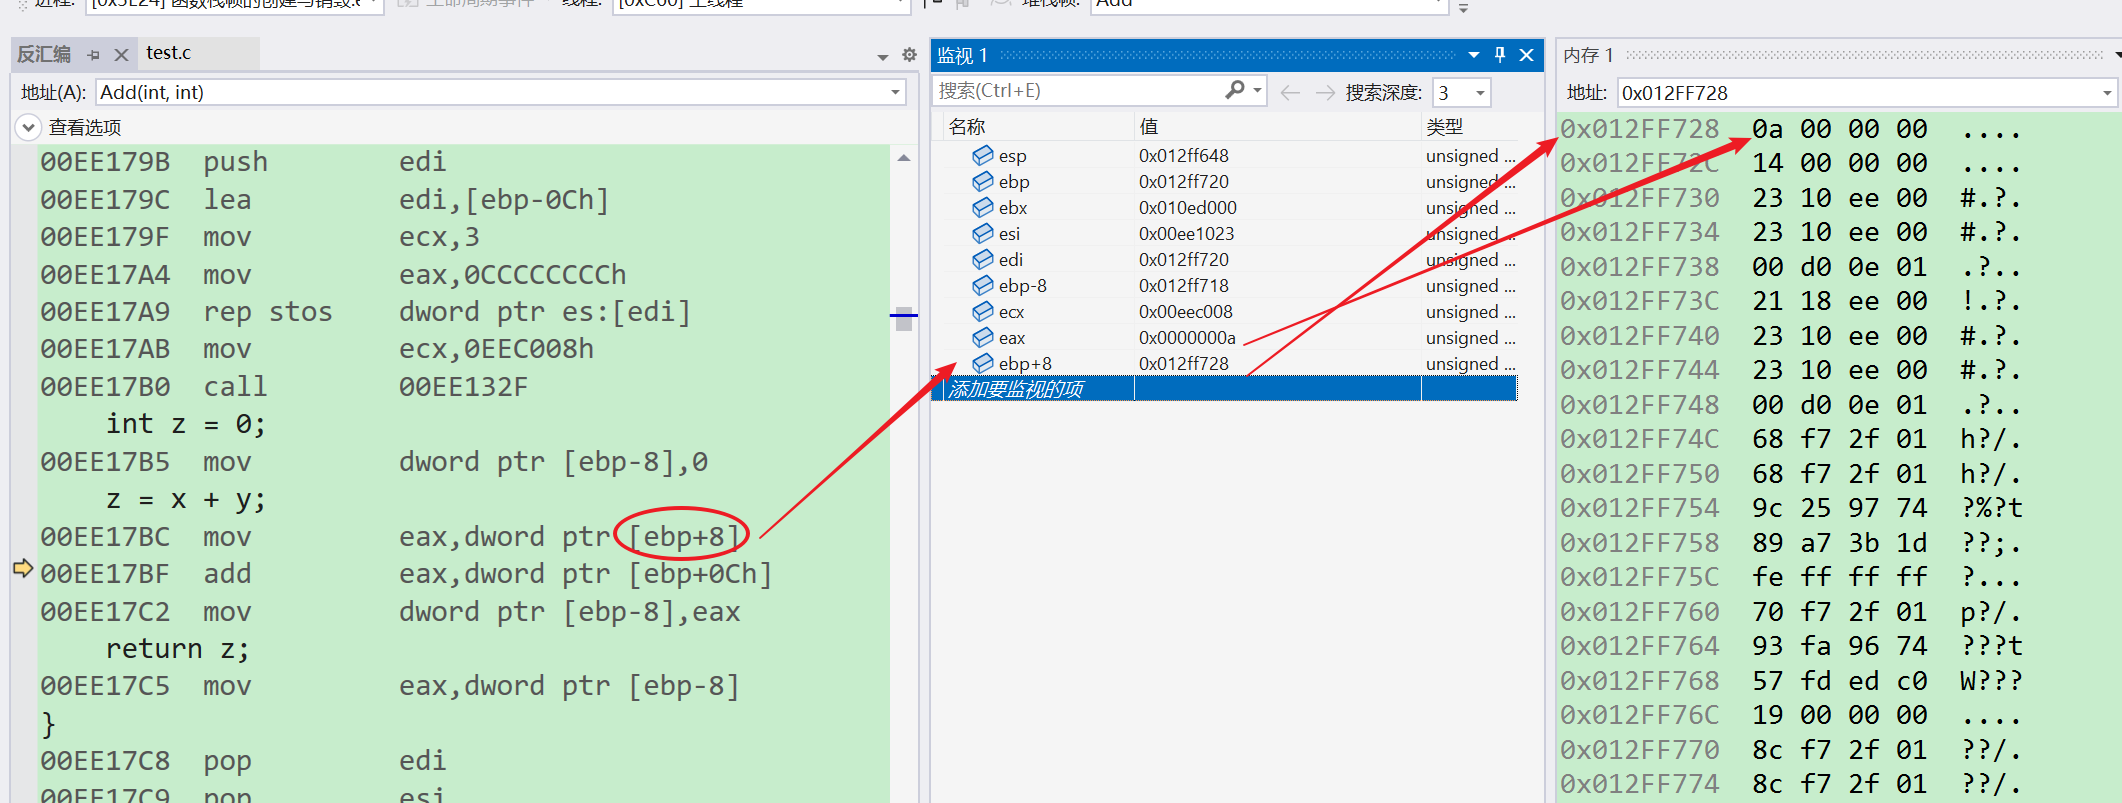Click the esi value 0x00ee1023
The image size is (2122, 803).
pyautogui.click(x=1187, y=234)
